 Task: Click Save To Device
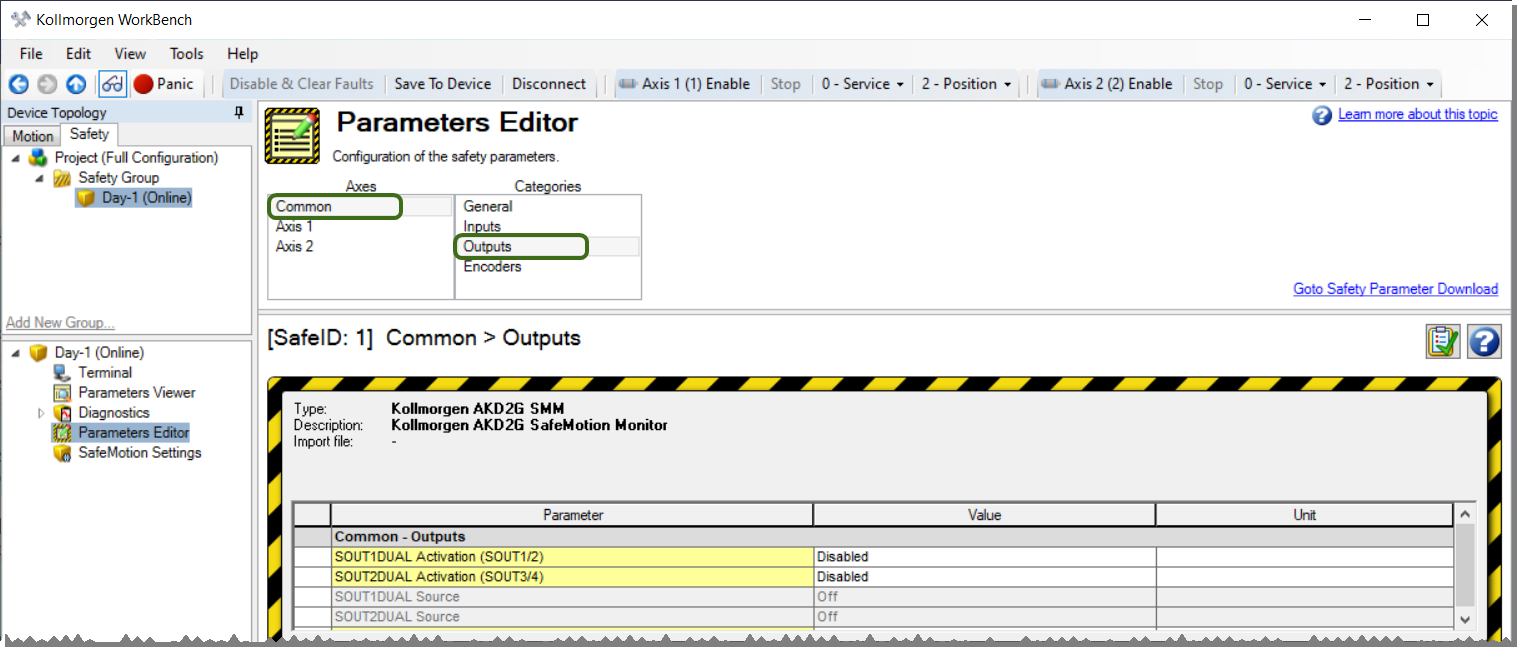(442, 84)
